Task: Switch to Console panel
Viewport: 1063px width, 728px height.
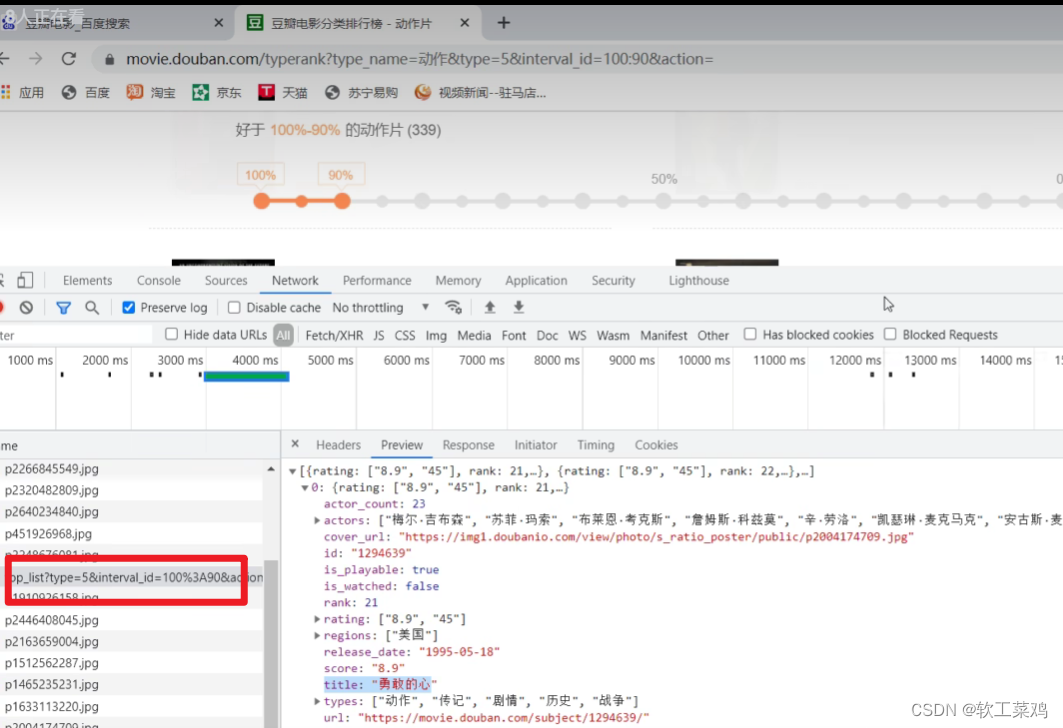Action: 159,281
